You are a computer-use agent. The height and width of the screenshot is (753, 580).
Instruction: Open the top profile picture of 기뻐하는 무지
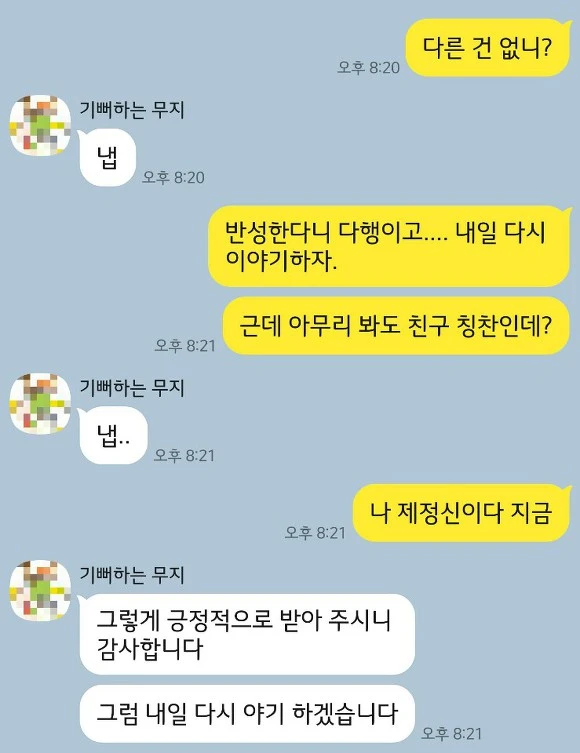40,125
